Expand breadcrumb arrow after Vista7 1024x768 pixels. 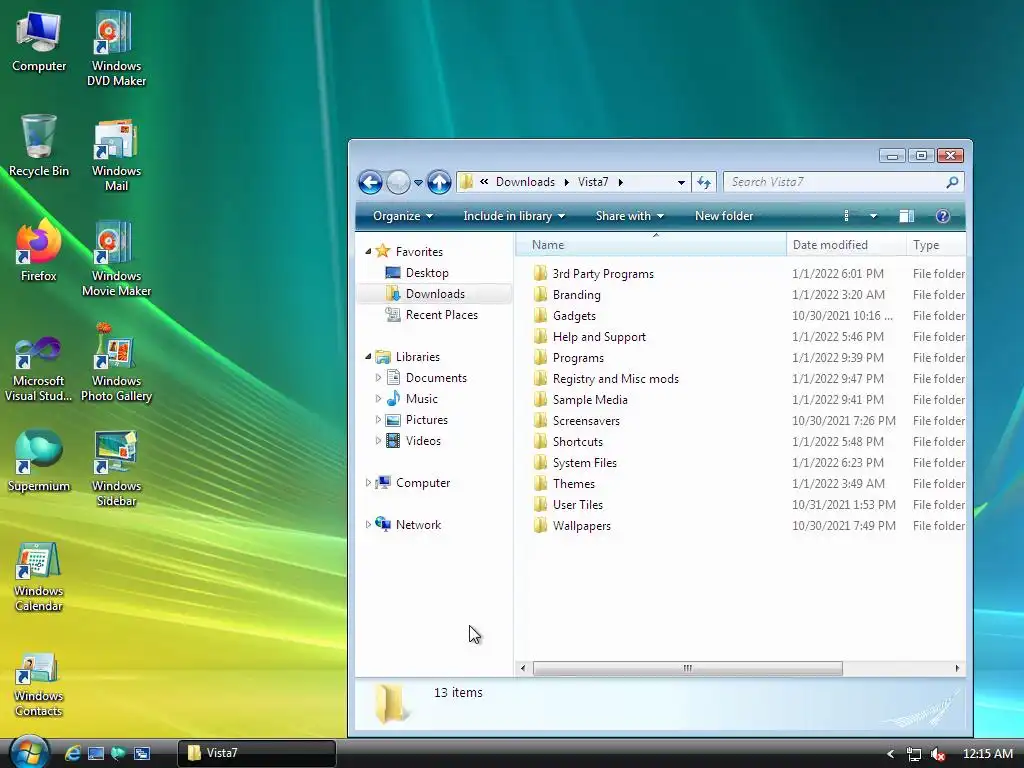pos(620,182)
